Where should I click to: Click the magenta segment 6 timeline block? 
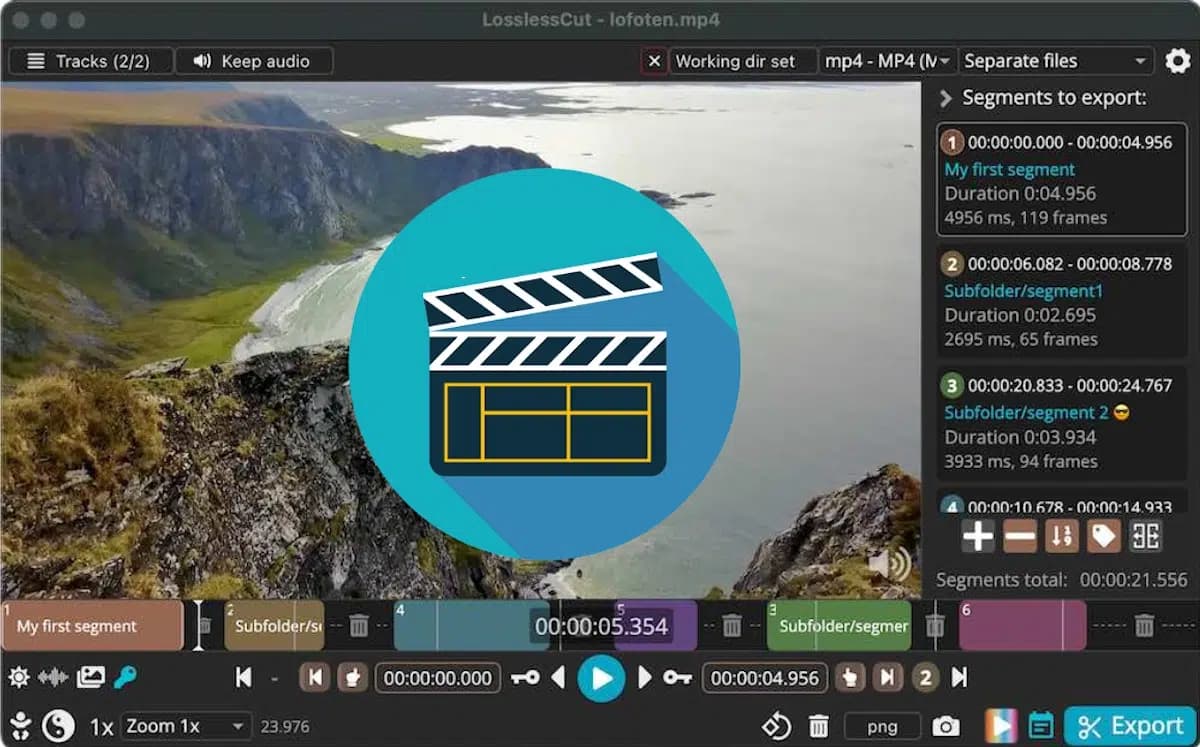pos(1023,626)
